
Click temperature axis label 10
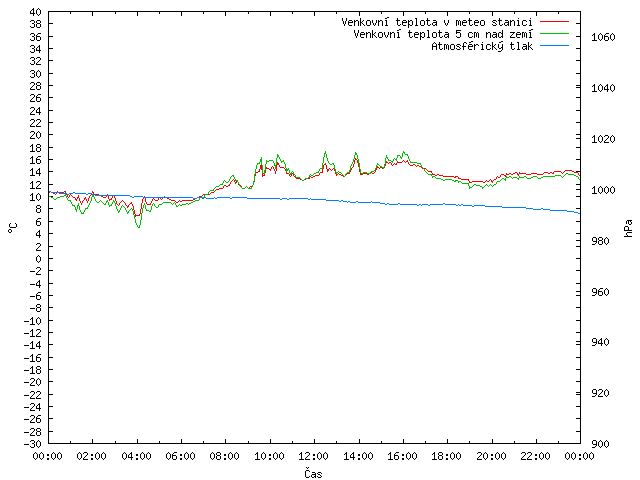coord(36,197)
